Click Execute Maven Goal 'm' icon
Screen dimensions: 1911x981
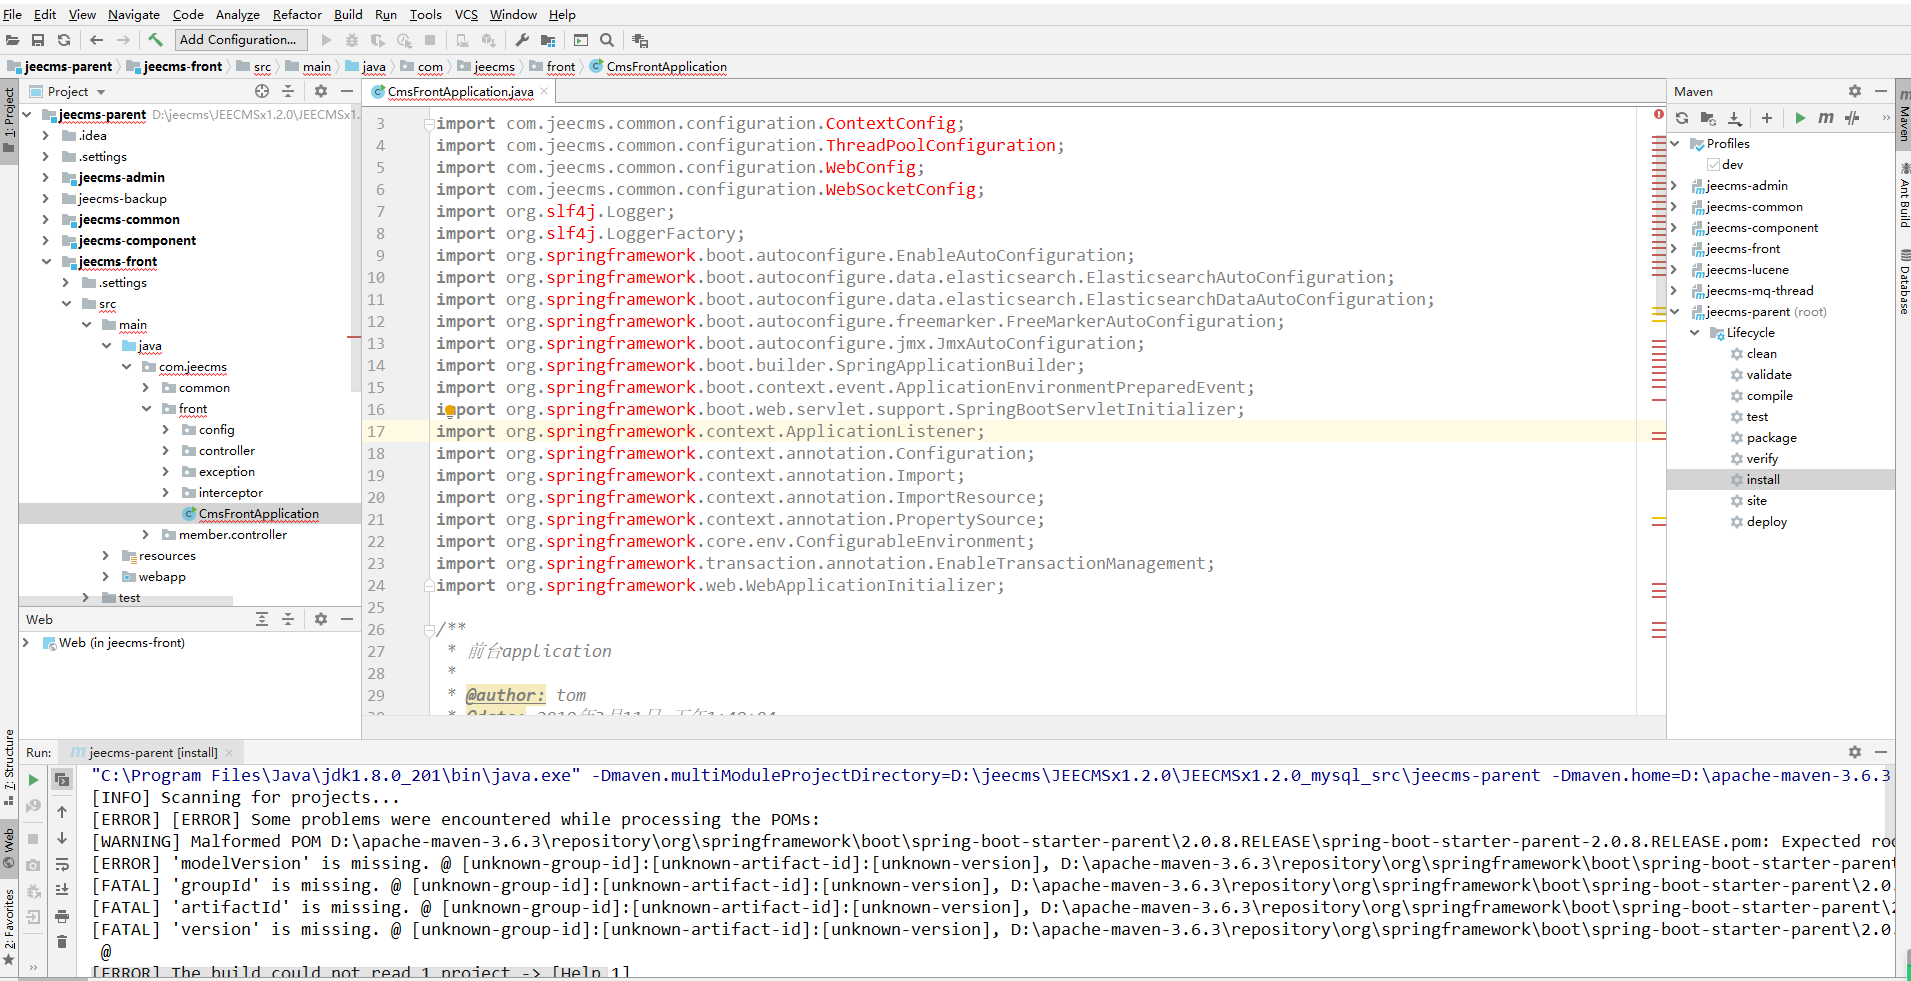pos(1826,118)
